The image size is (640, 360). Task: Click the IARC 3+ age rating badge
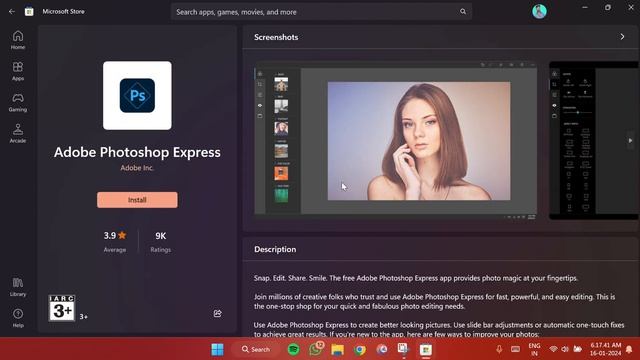[62, 308]
